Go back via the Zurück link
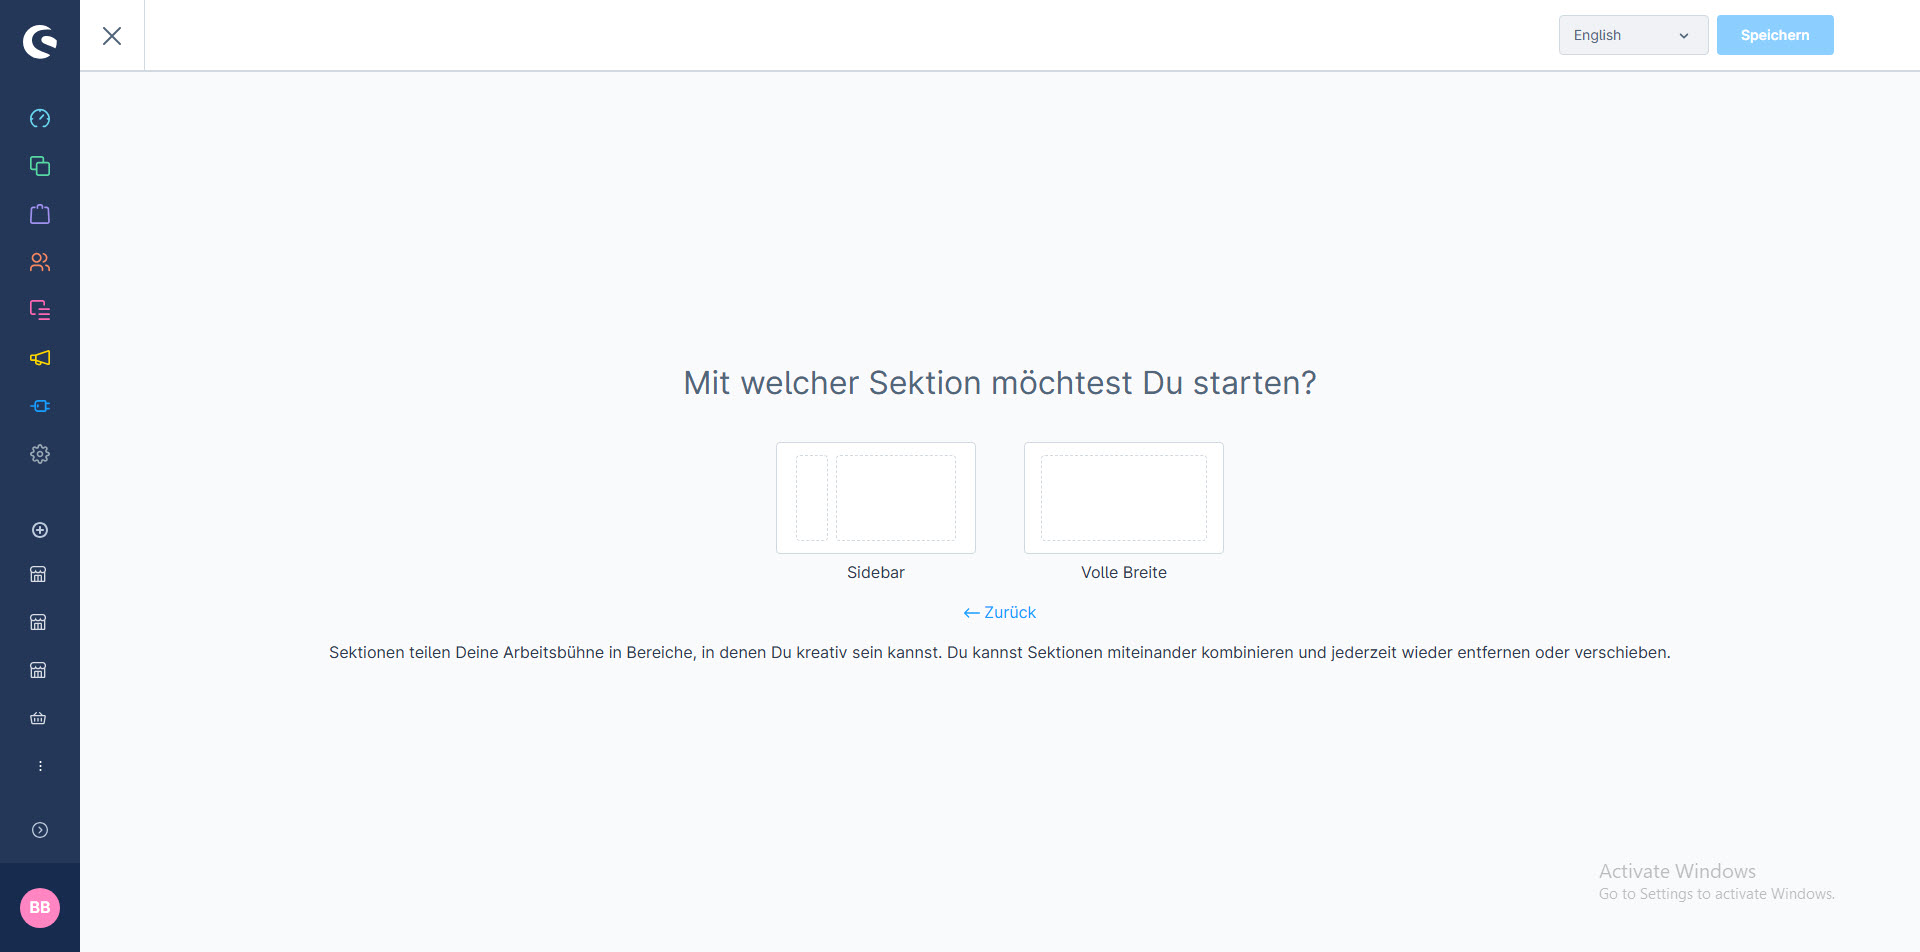This screenshot has height=952, width=1920. tap(999, 612)
